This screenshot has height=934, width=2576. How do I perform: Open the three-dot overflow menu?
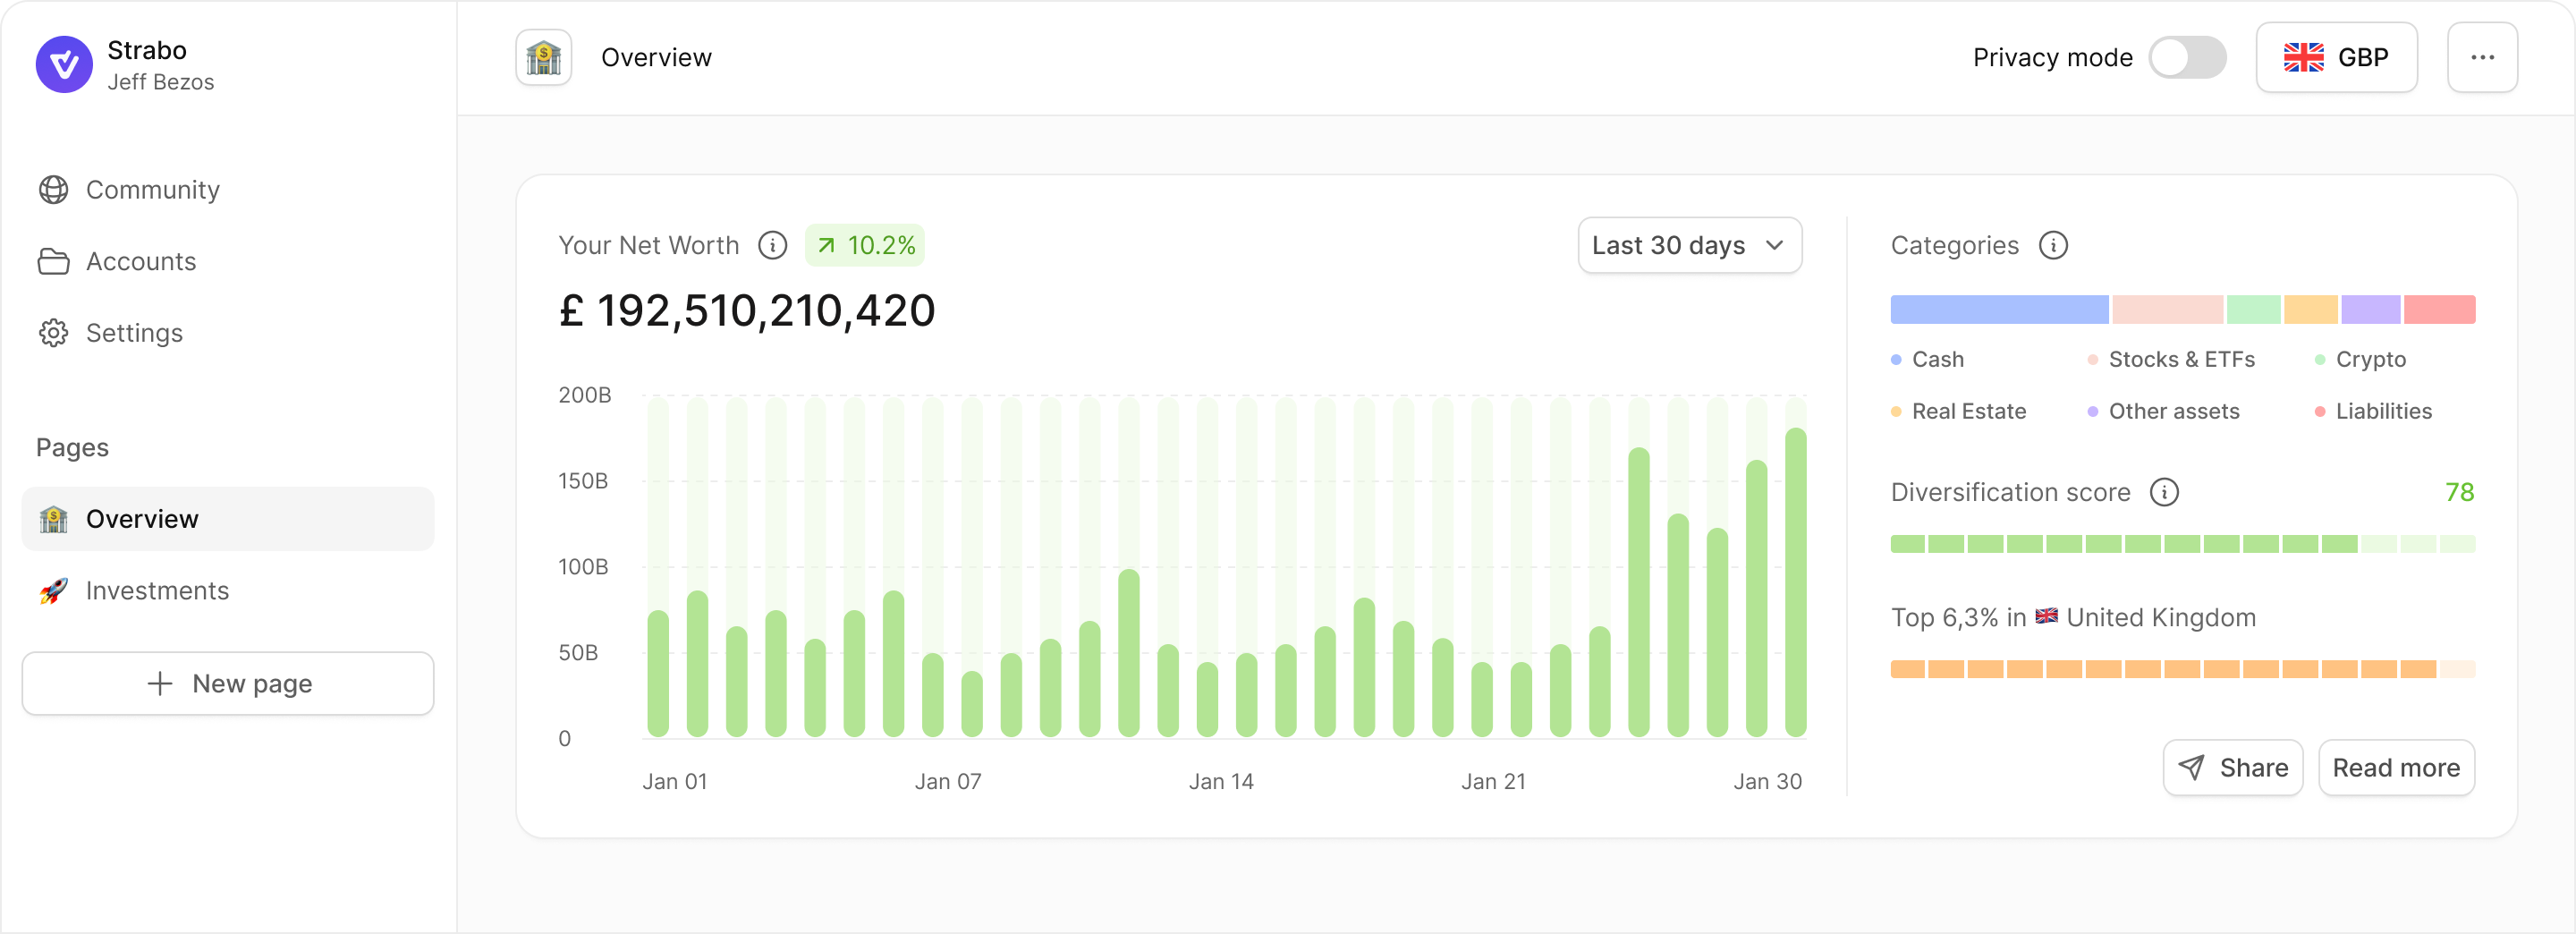[2483, 57]
